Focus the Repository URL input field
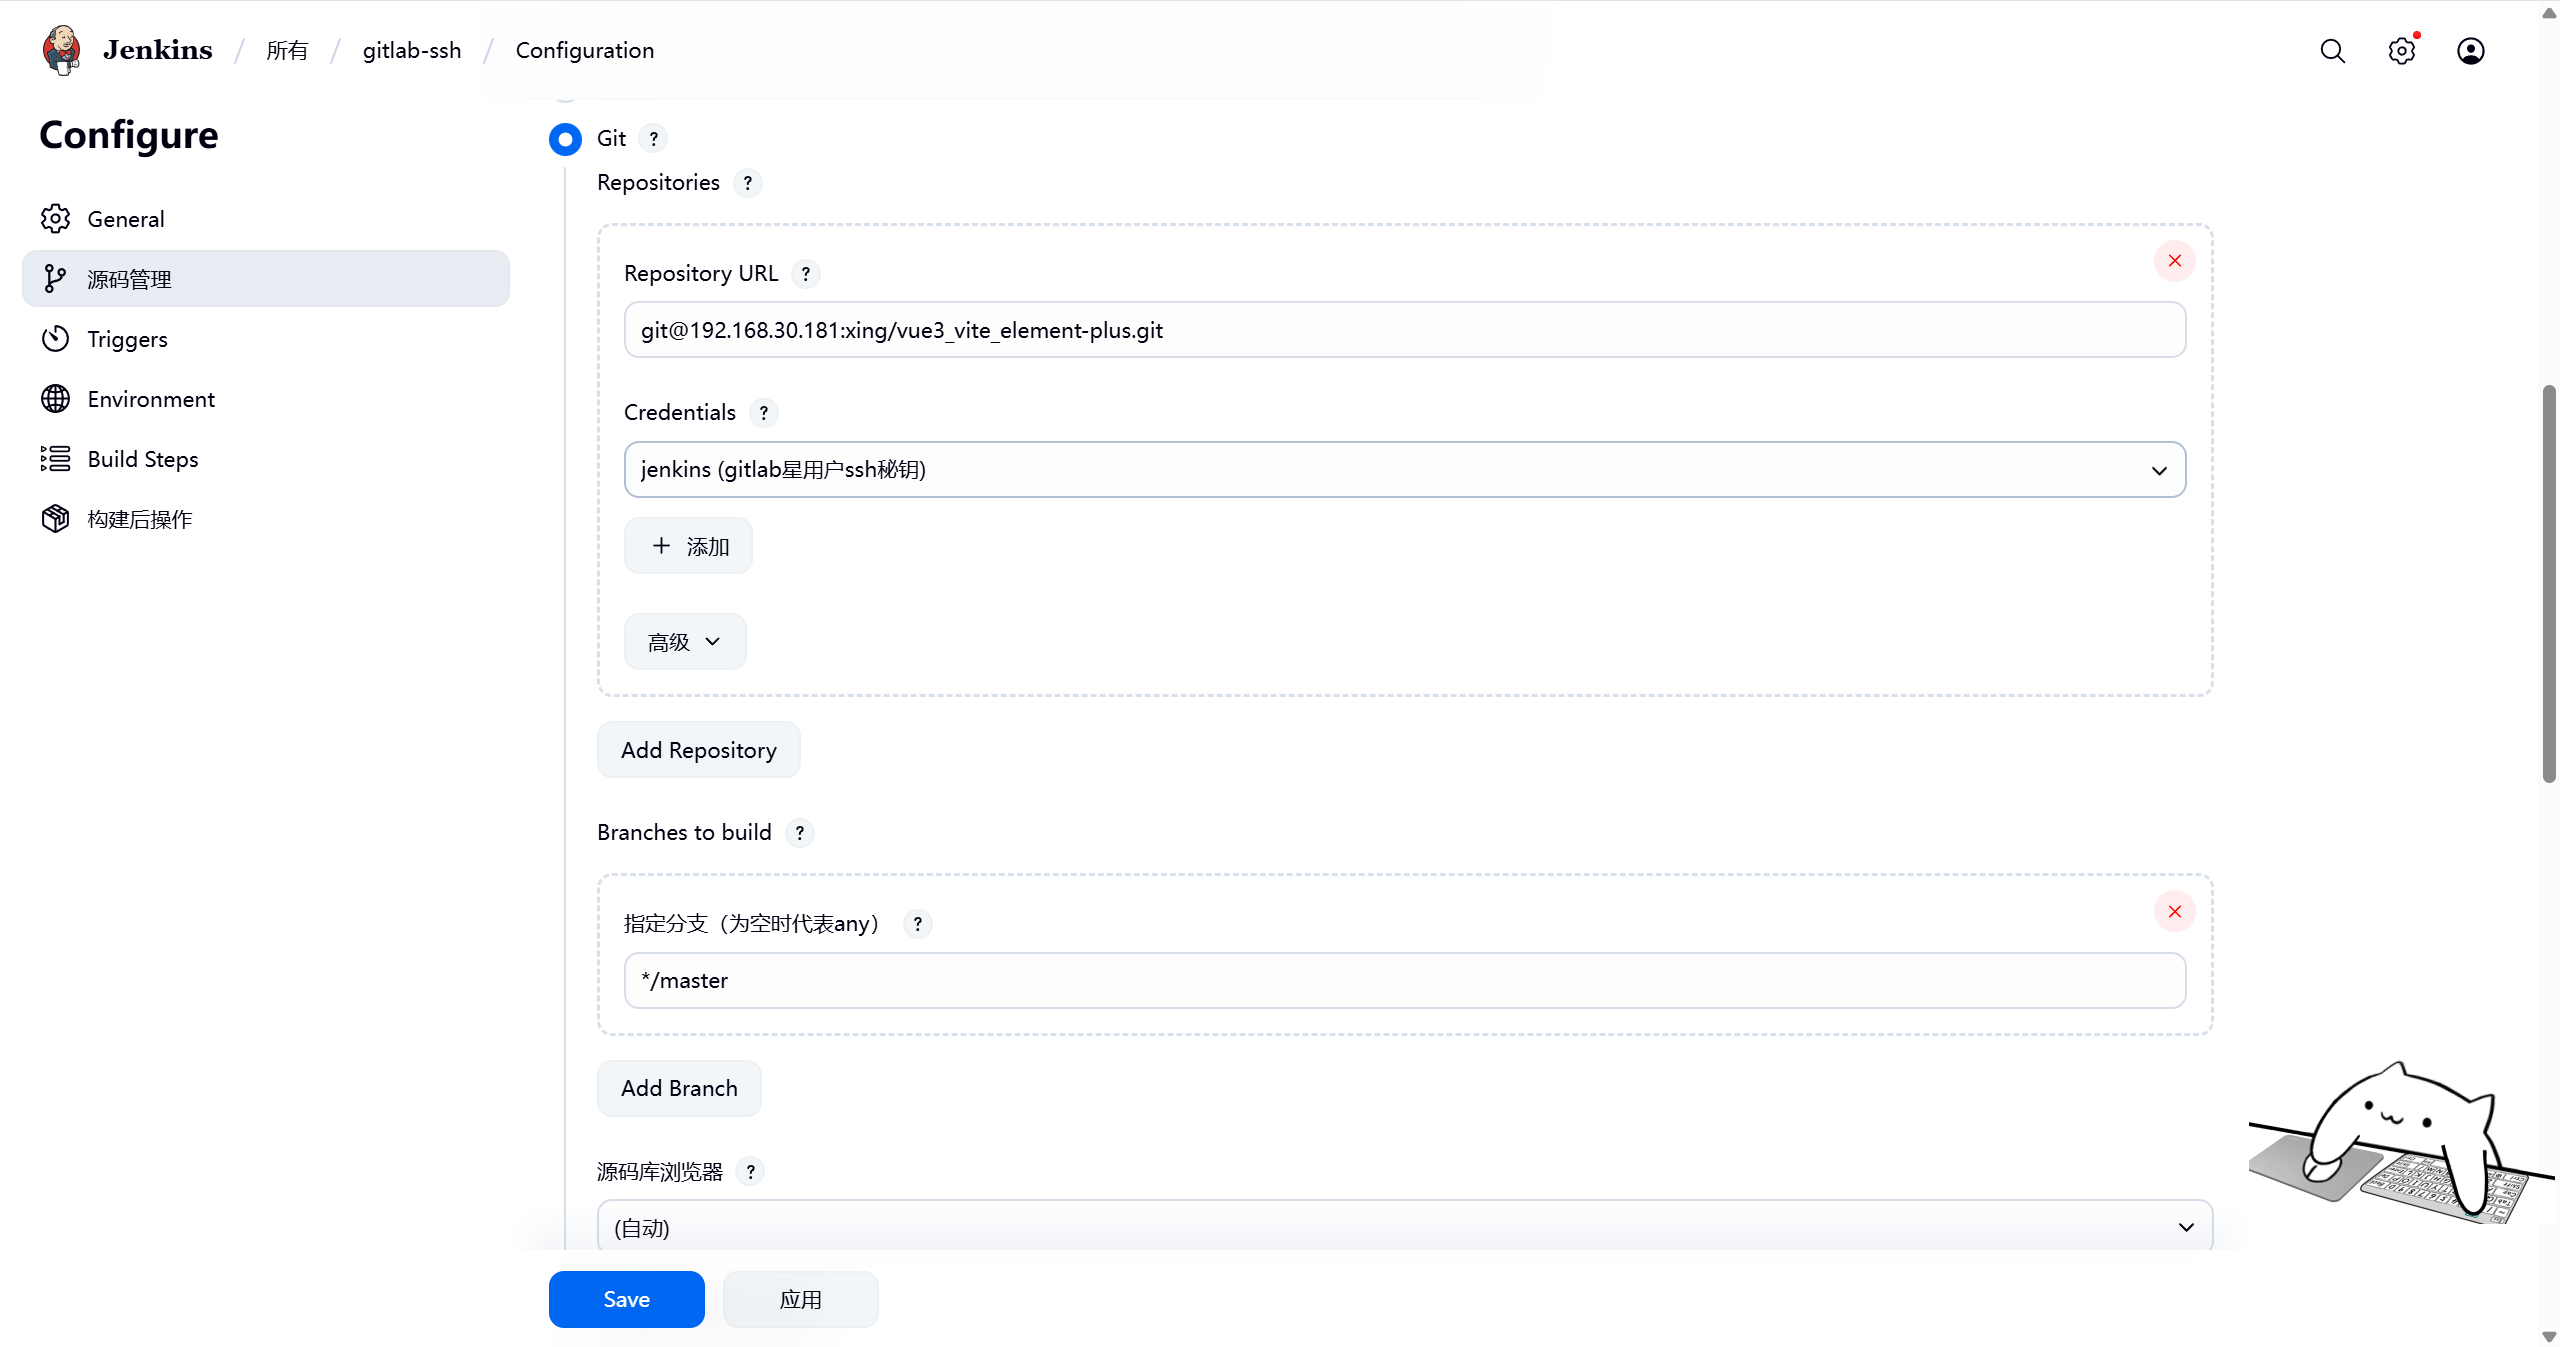The image size is (2560, 1347). point(1404,330)
